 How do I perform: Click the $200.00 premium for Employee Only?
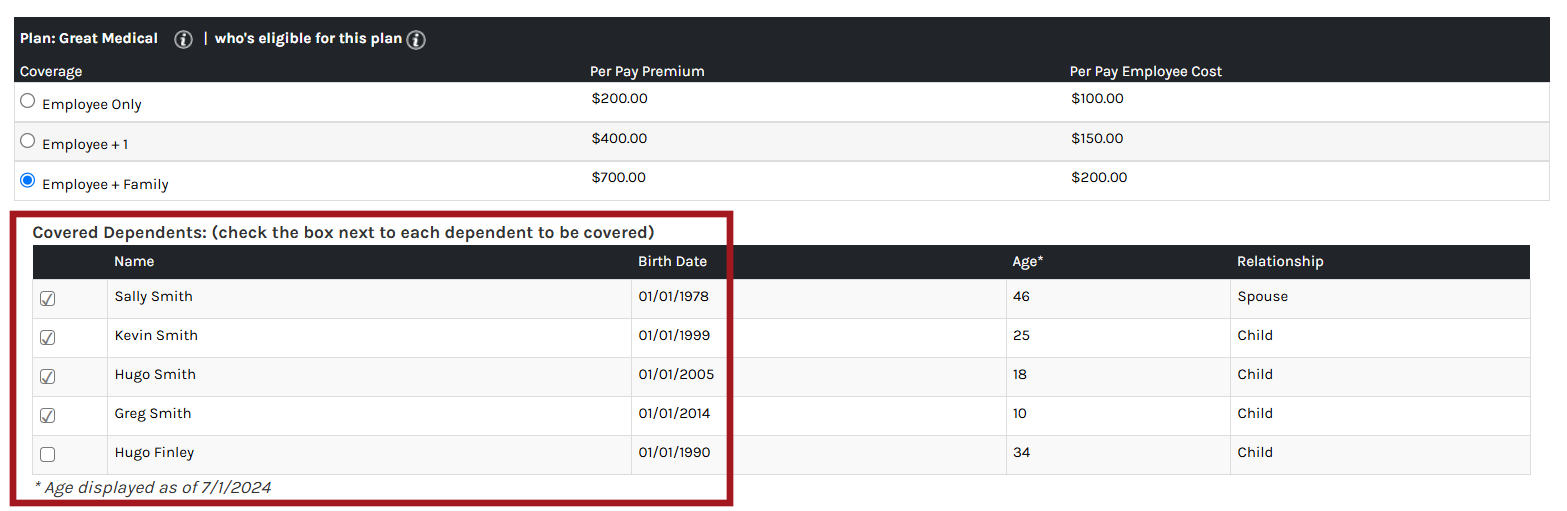(619, 99)
